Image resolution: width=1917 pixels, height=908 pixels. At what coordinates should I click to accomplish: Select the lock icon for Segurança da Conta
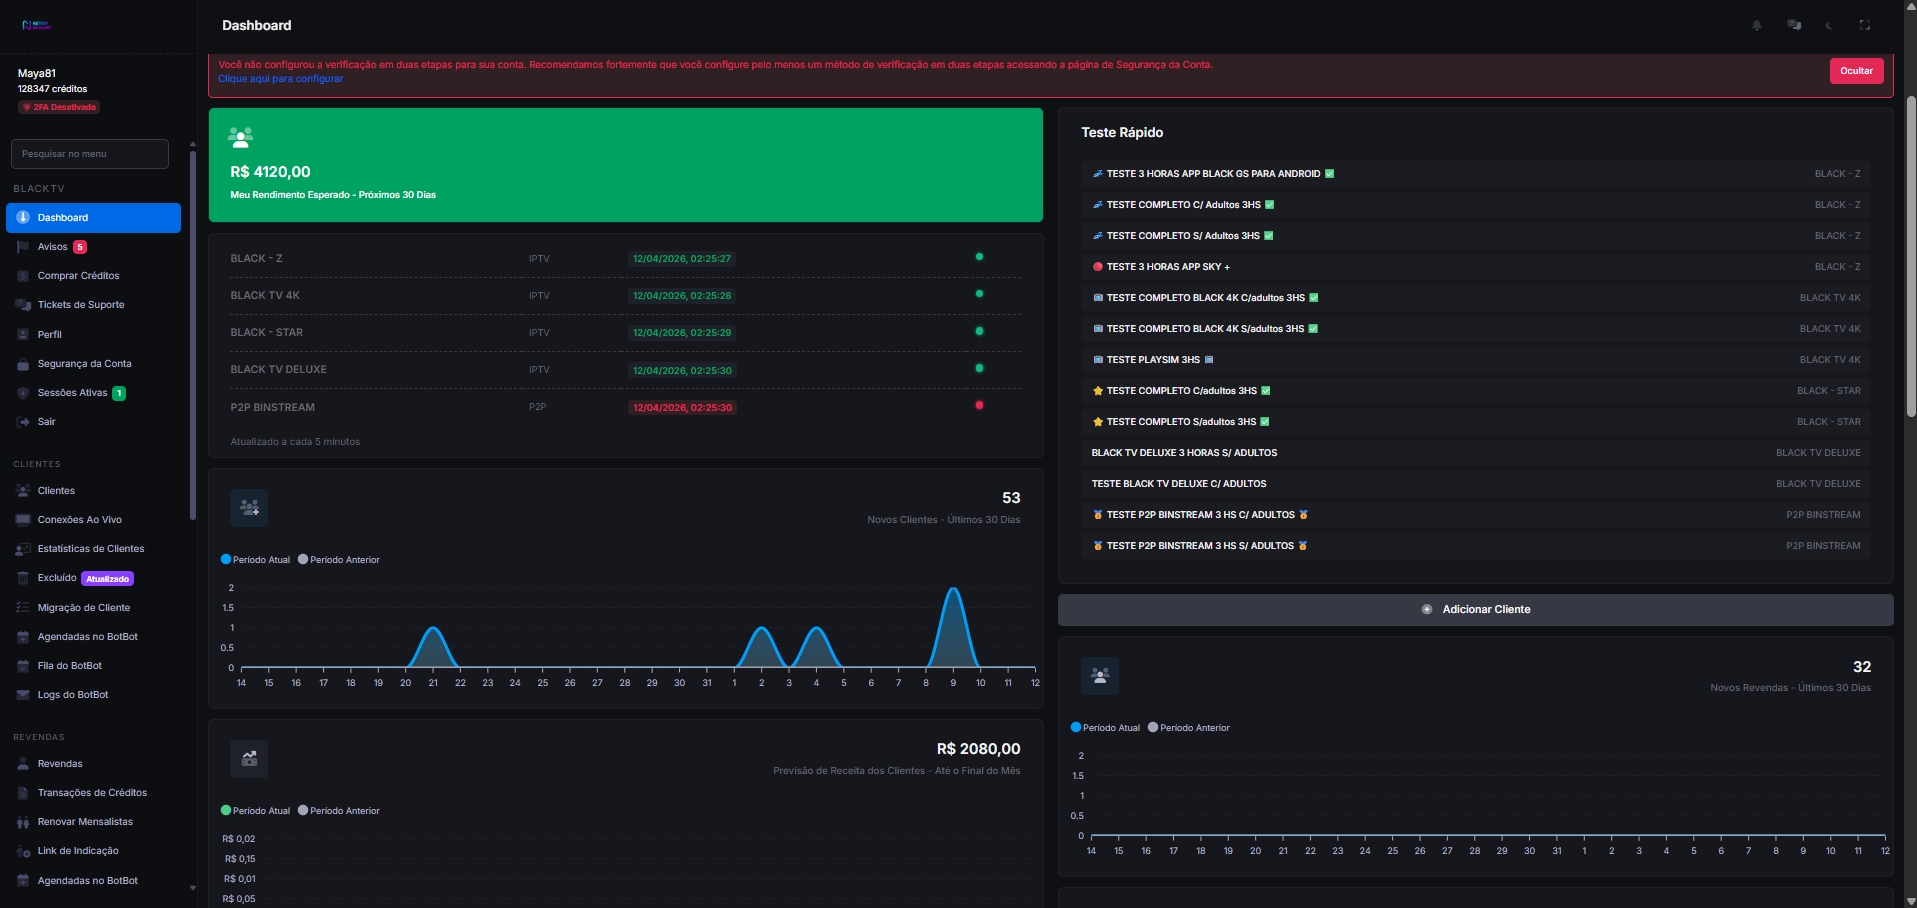[x=22, y=363]
